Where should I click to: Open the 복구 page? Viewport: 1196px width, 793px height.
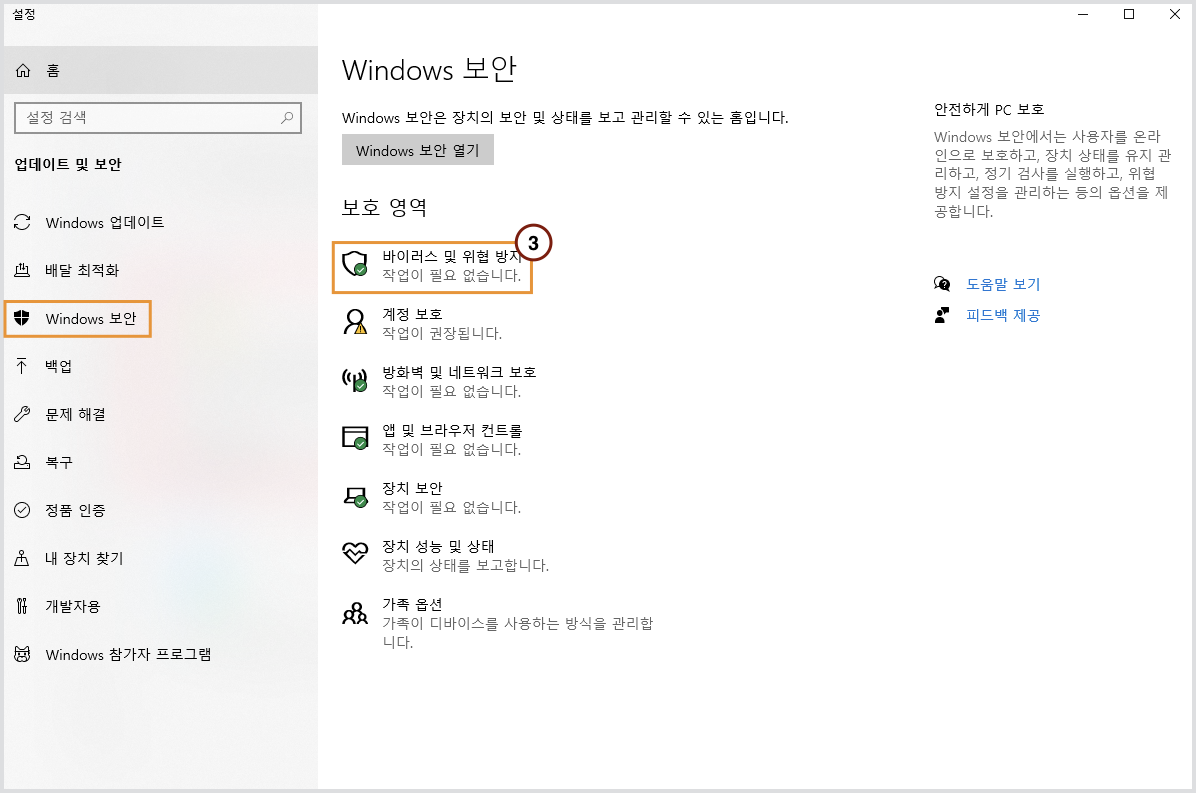click(161, 462)
